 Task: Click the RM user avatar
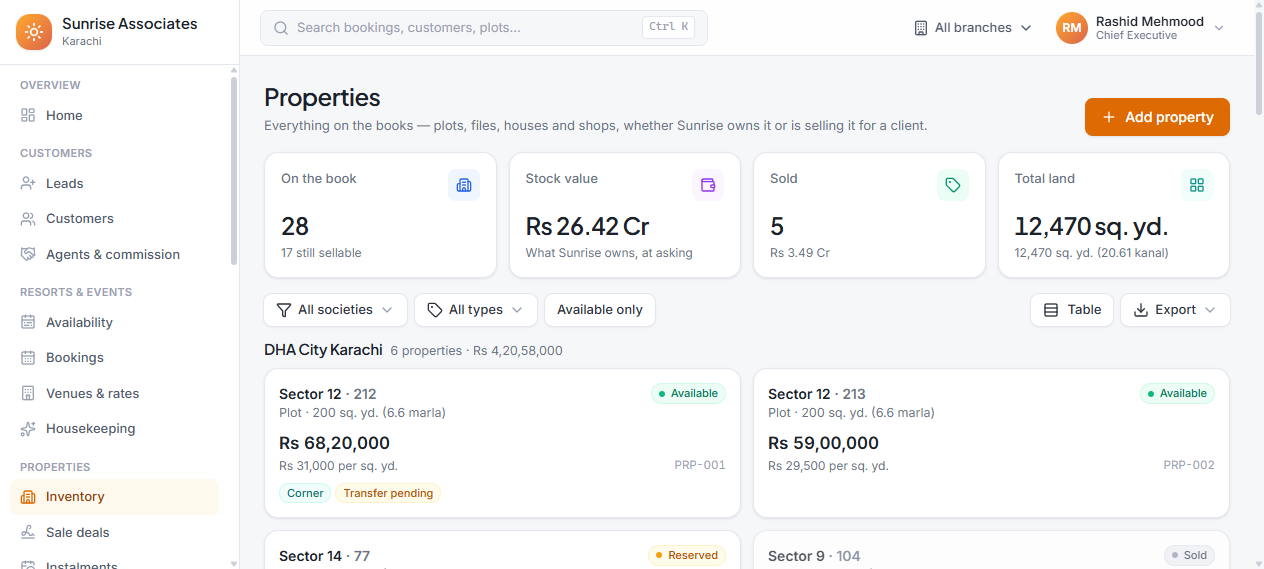(1072, 28)
